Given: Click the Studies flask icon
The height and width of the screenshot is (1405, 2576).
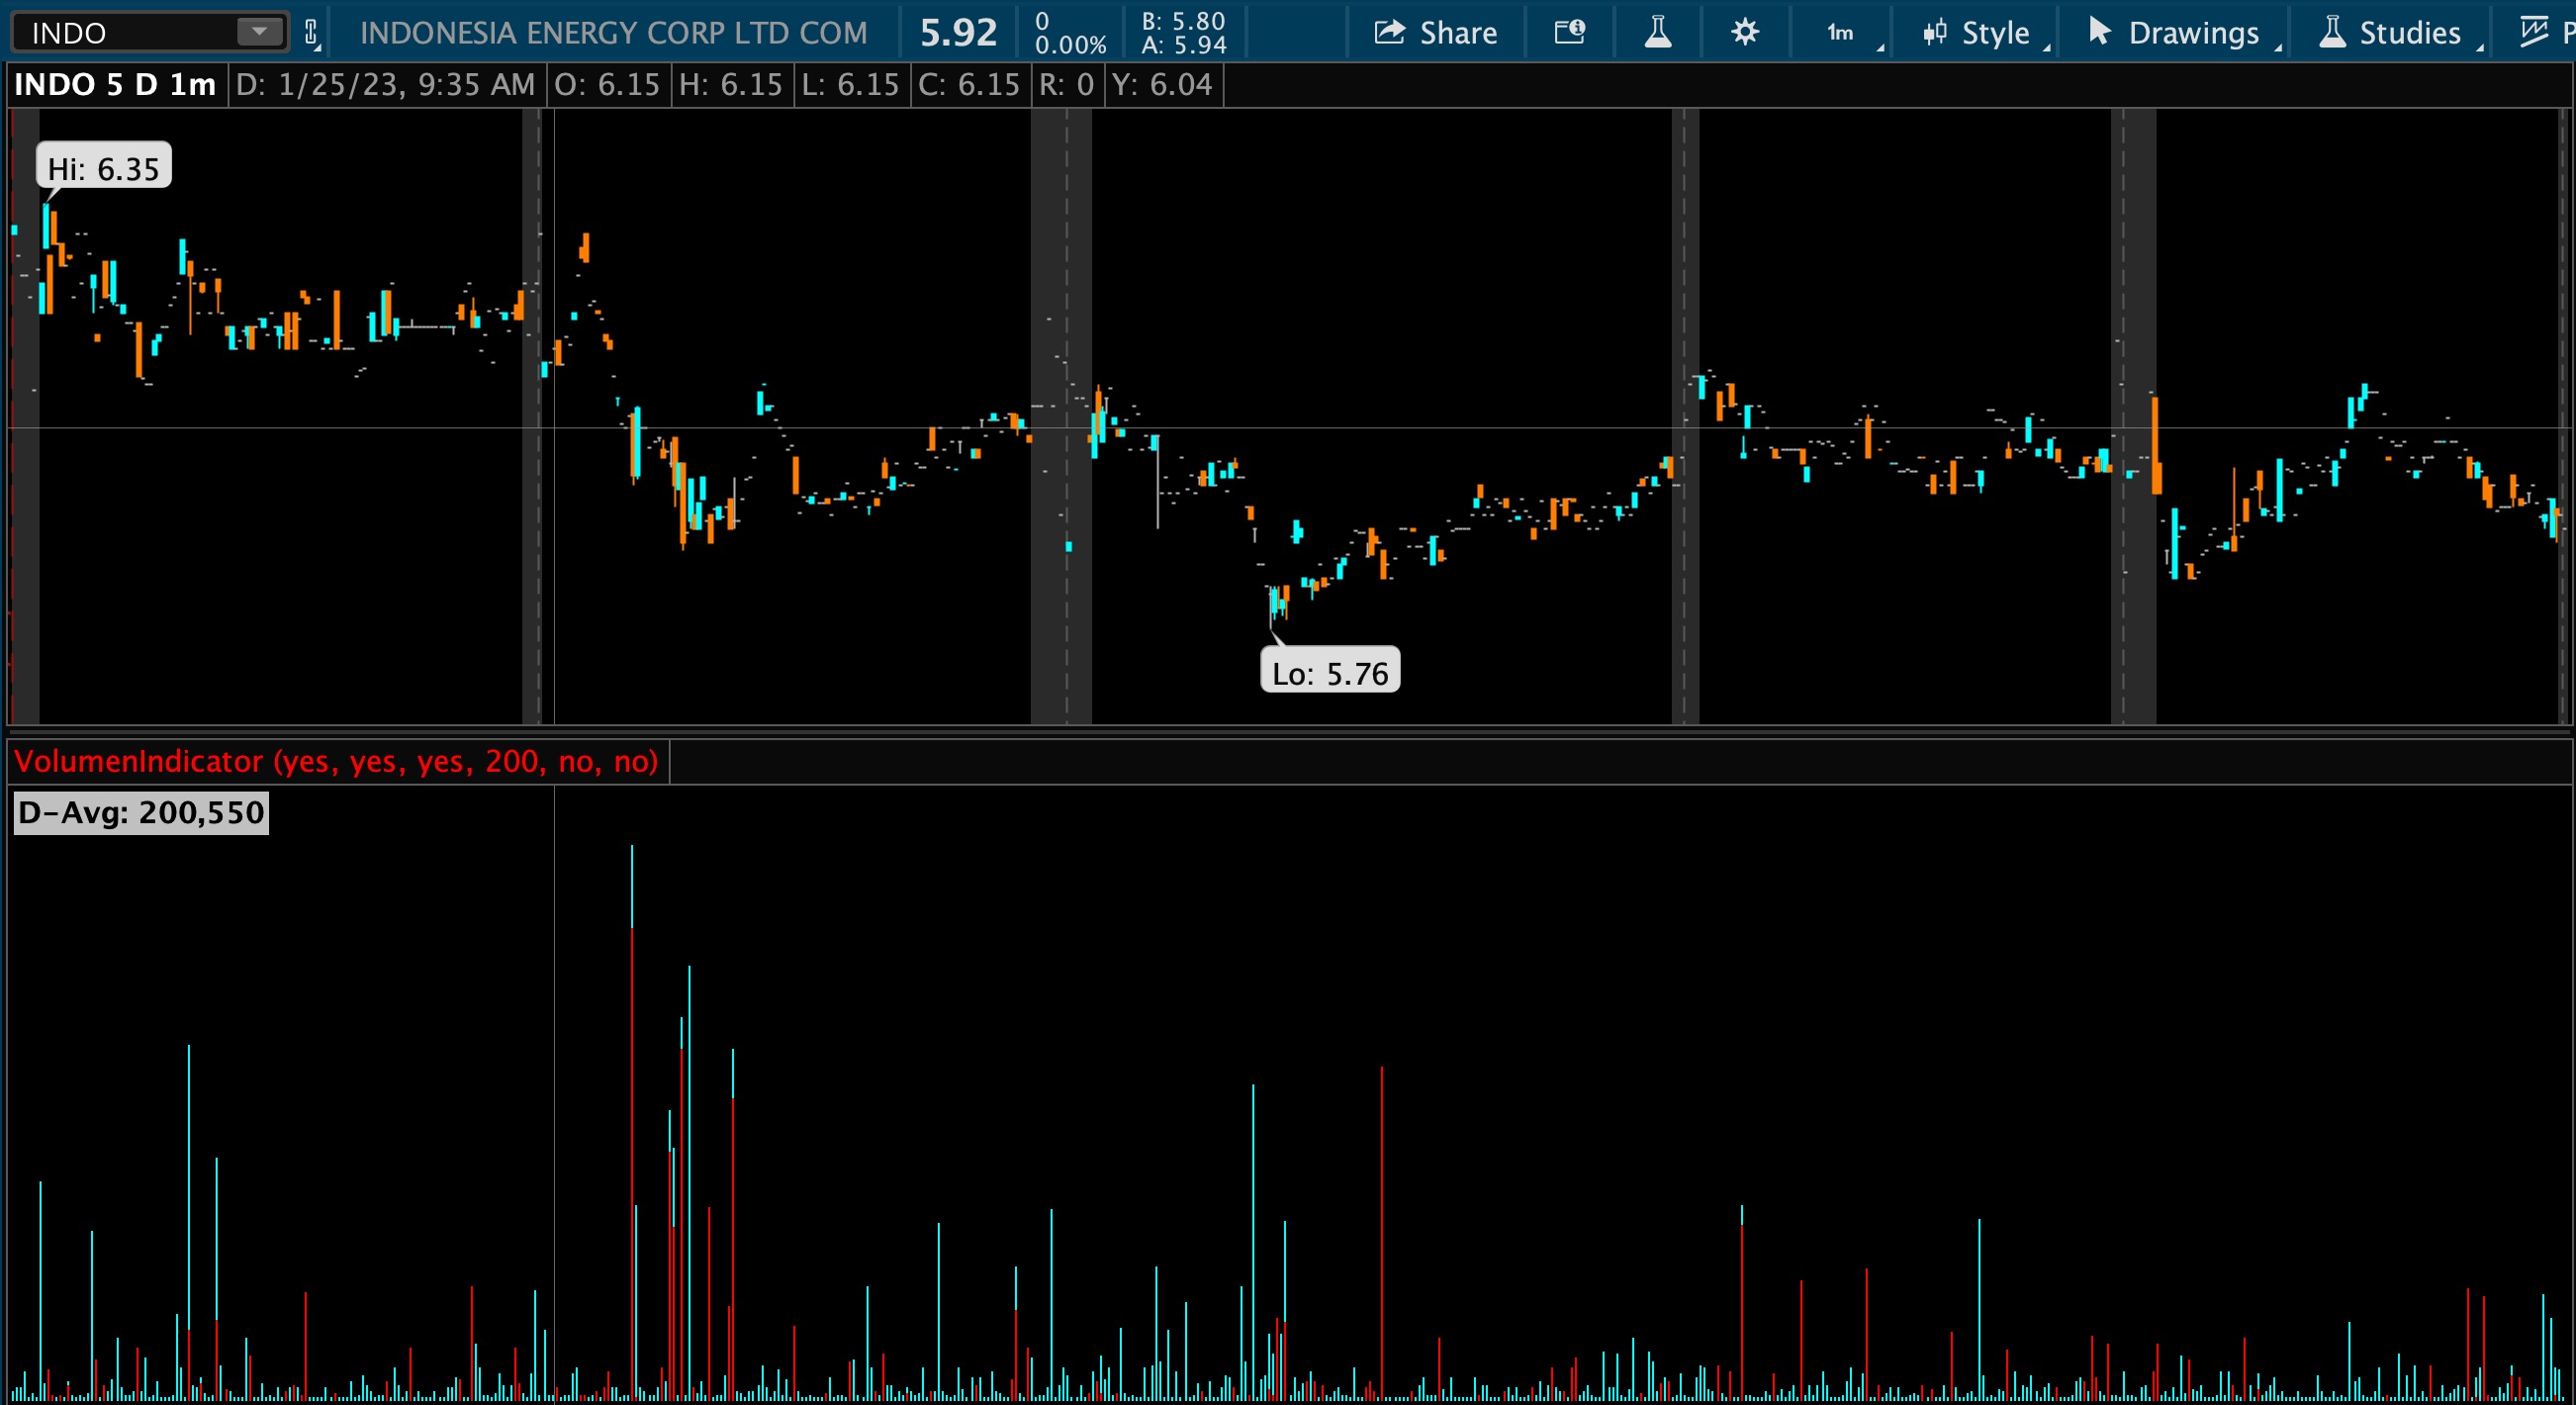Looking at the screenshot, I should click(2332, 32).
